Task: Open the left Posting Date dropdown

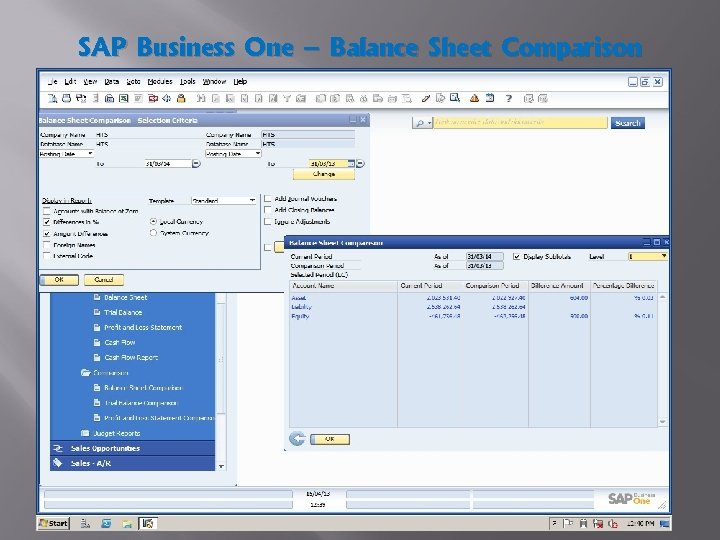Action: [x=90, y=153]
